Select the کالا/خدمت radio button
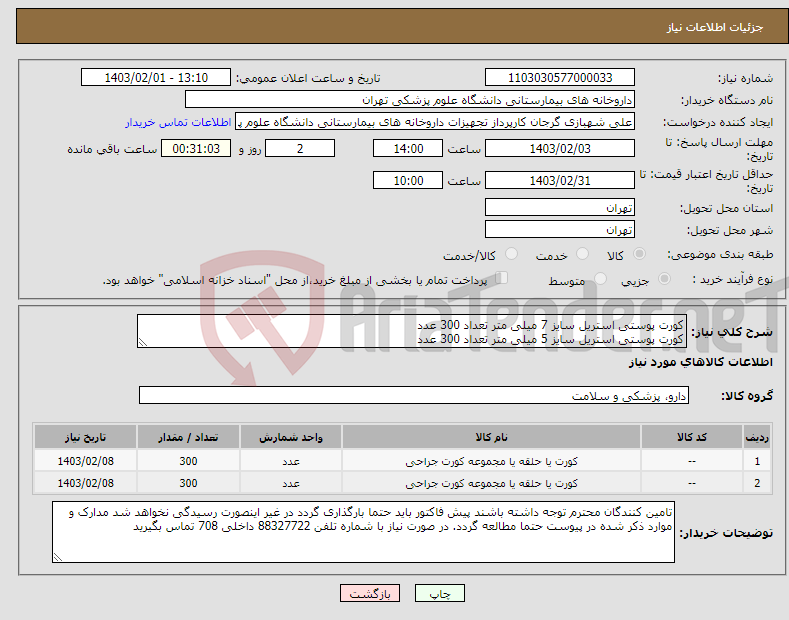 511,254
